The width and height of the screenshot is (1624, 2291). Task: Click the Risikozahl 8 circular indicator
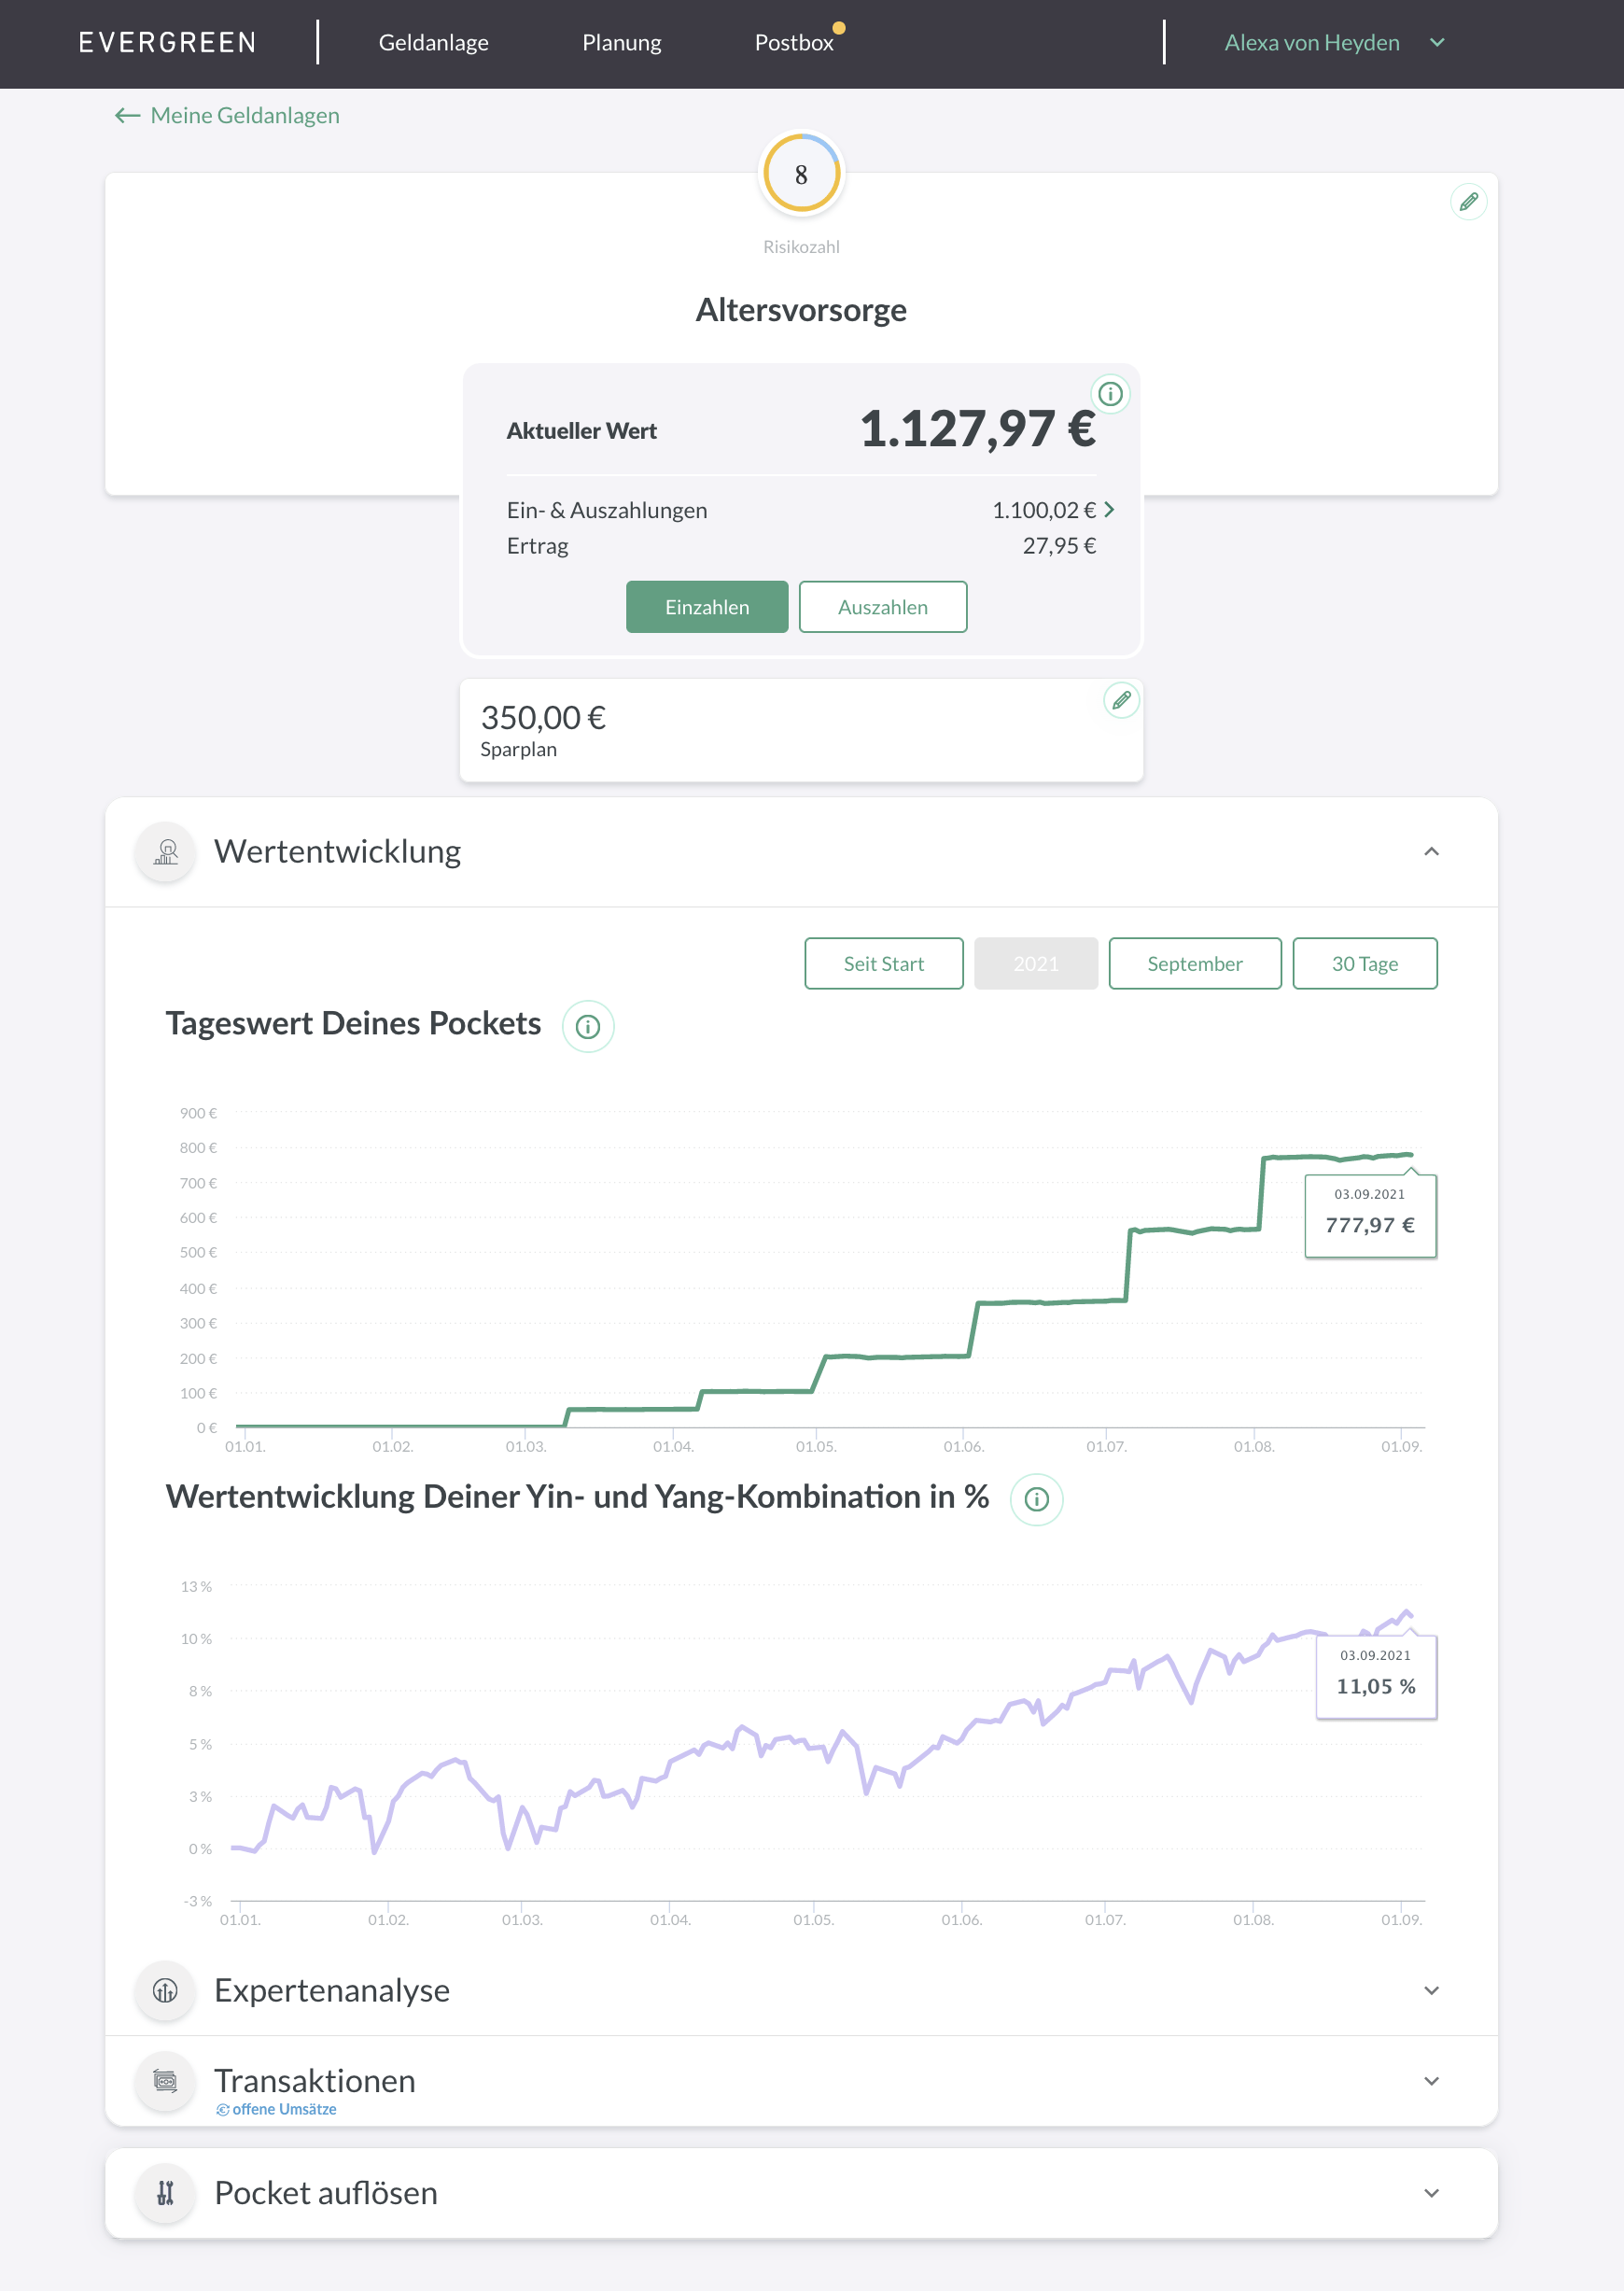(801, 174)
